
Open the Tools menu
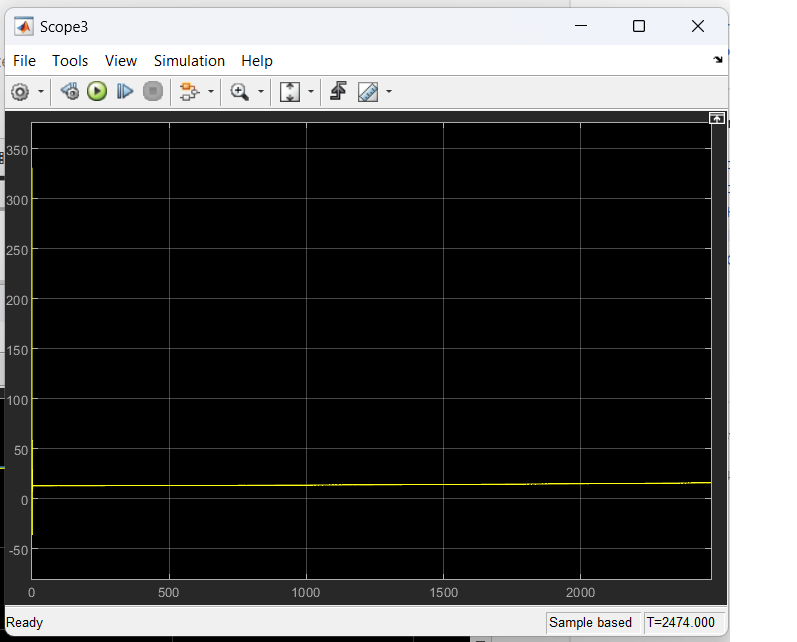click(x=70, y=61)
